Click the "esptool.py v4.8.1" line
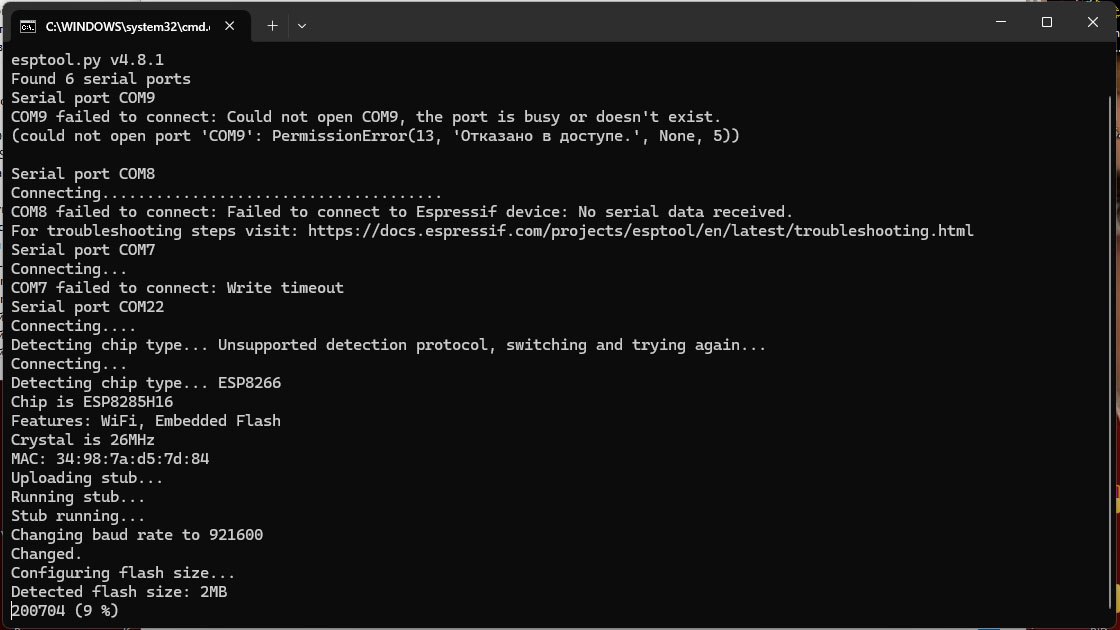This screenshot has height=630, width=1120. pos(87,60)
